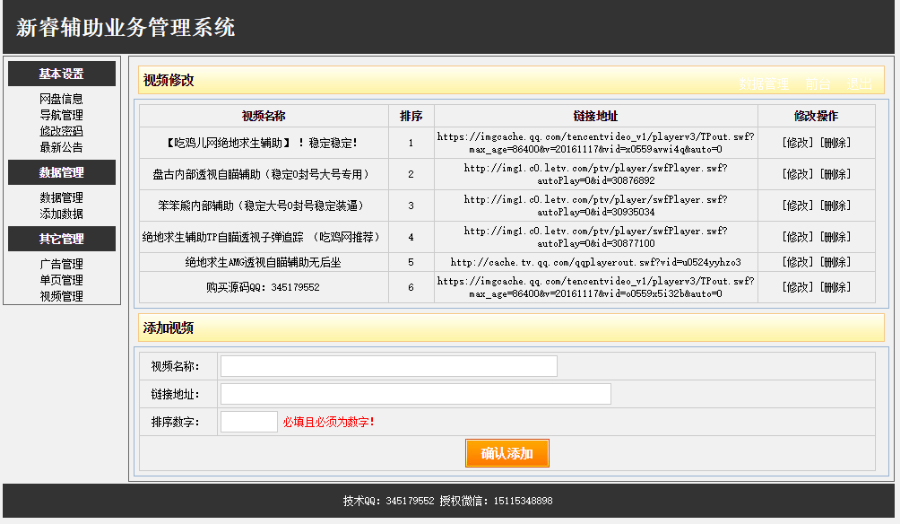Delete the 绝地求生辅助TP自瞄透视子弹追踪 entry
The width and height of the screenshot is (900, 524).
836,236
